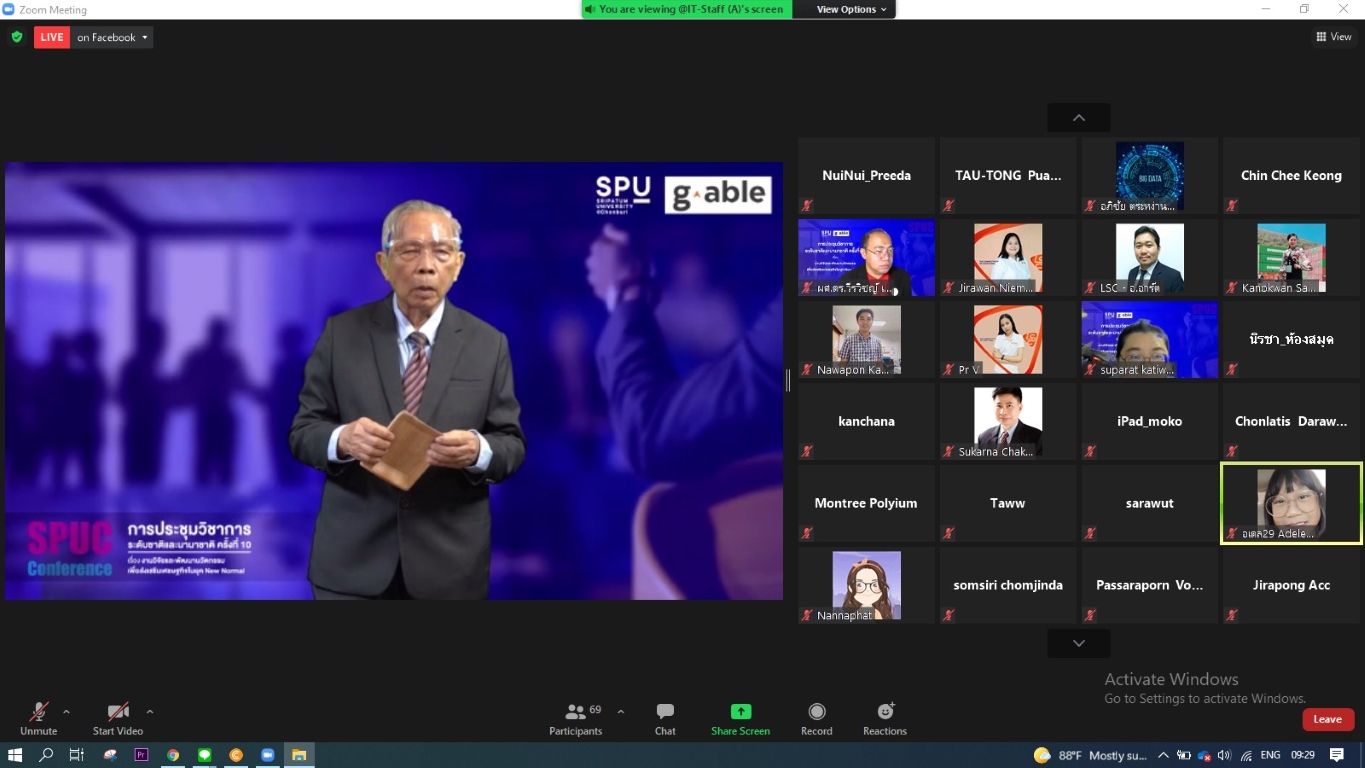Open the Chat panel
This screenshot has height=768, width=1365.
[x=665, y=719]
